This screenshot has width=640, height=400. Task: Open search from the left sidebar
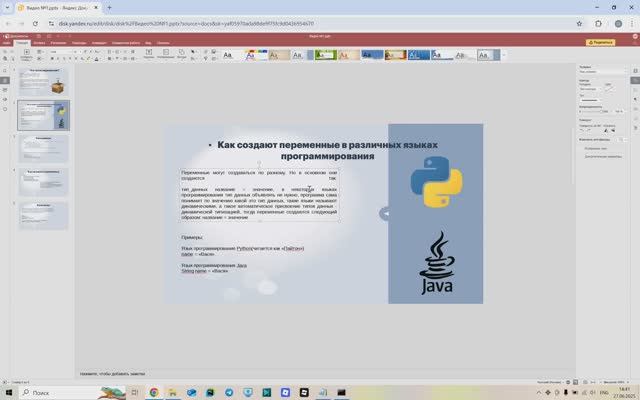tap(5, 71)
